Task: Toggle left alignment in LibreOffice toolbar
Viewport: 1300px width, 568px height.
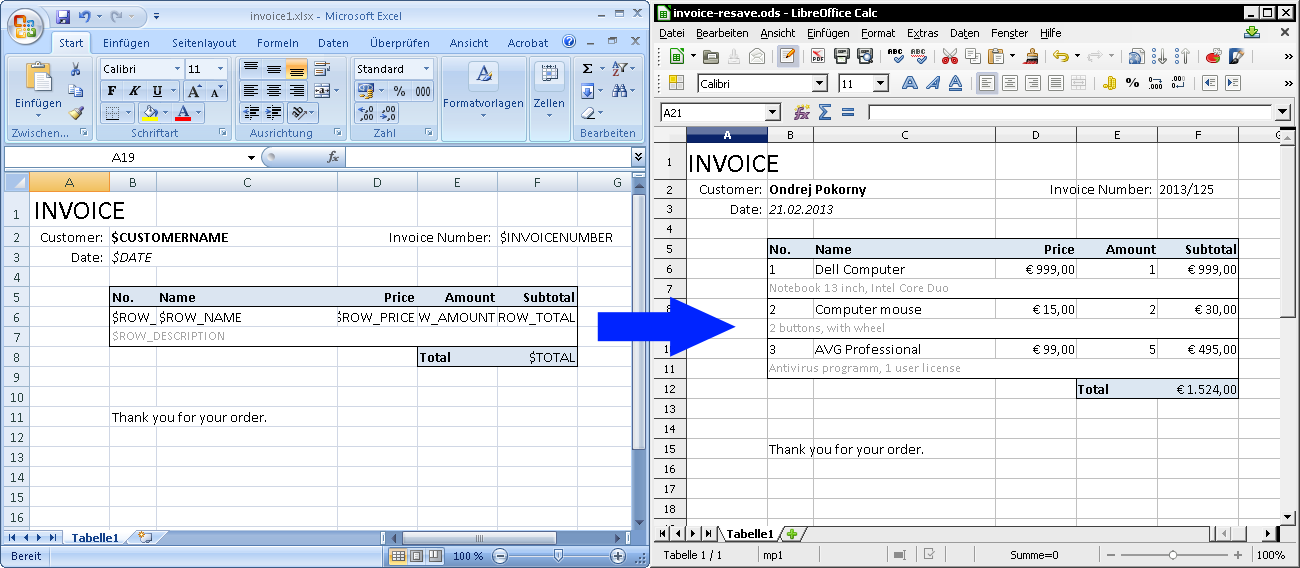Action: click(x=987, y=84)
